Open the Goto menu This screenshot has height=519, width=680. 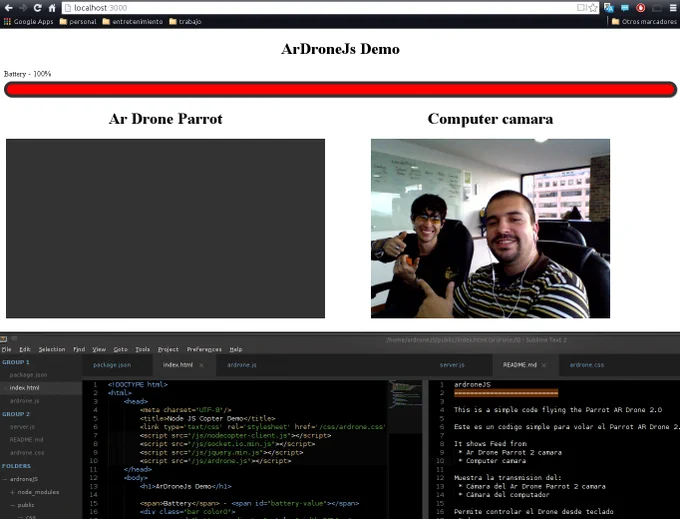121,349
